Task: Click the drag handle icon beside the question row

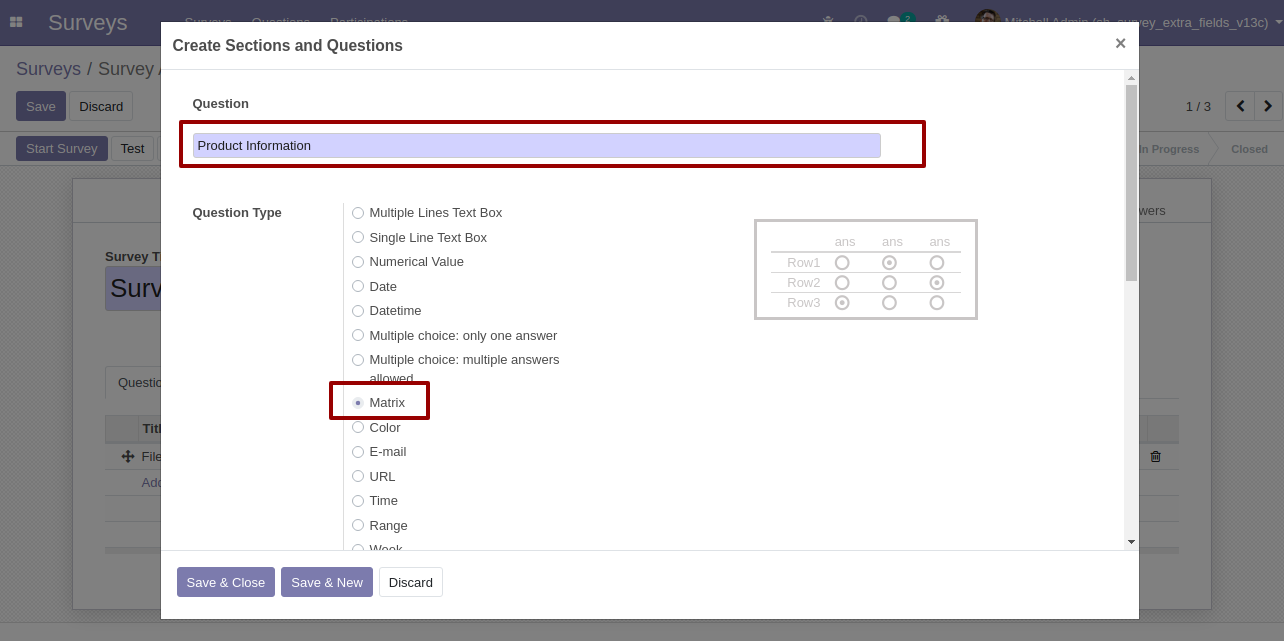Action: click(x=128, y=456)
